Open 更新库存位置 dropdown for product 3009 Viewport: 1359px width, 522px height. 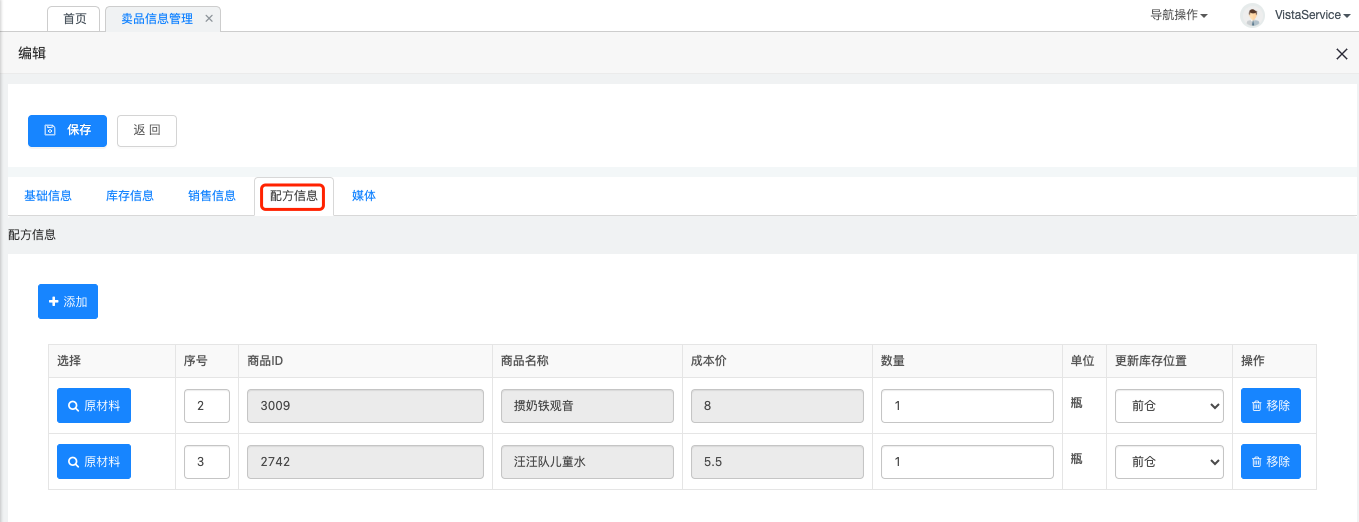click(1170, 406)
